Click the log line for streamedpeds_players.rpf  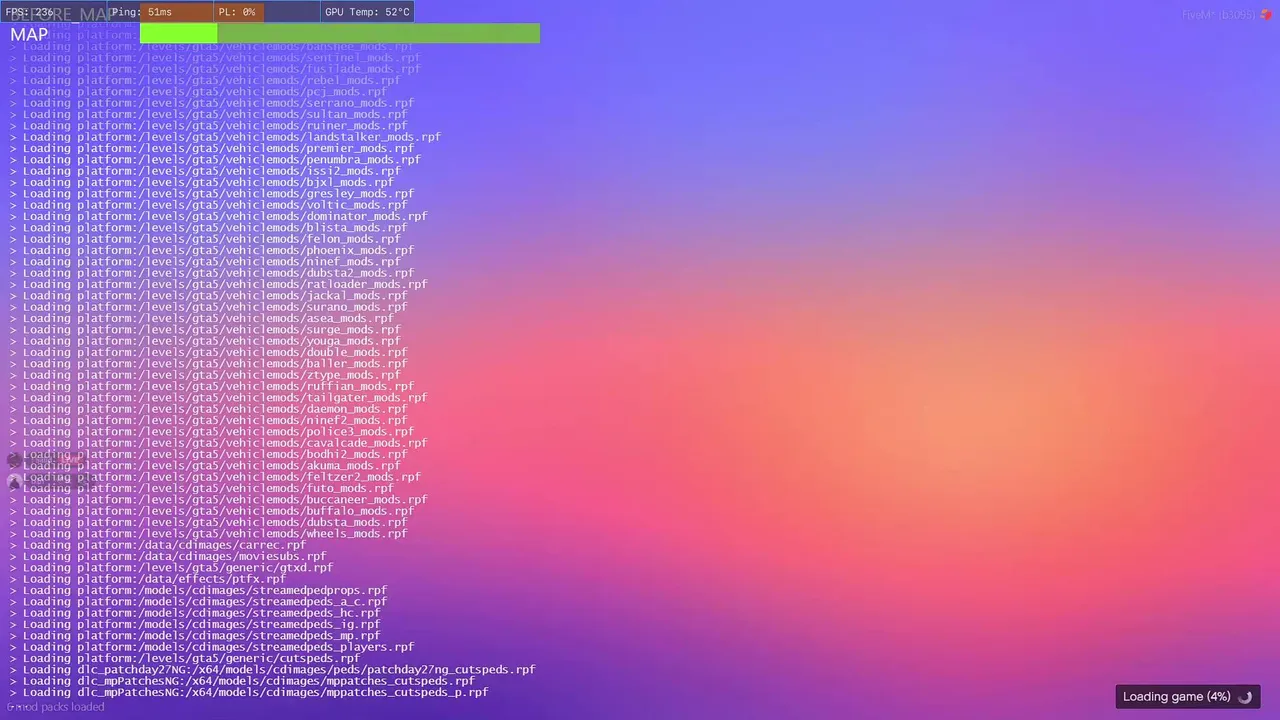[x=212, y=647]
